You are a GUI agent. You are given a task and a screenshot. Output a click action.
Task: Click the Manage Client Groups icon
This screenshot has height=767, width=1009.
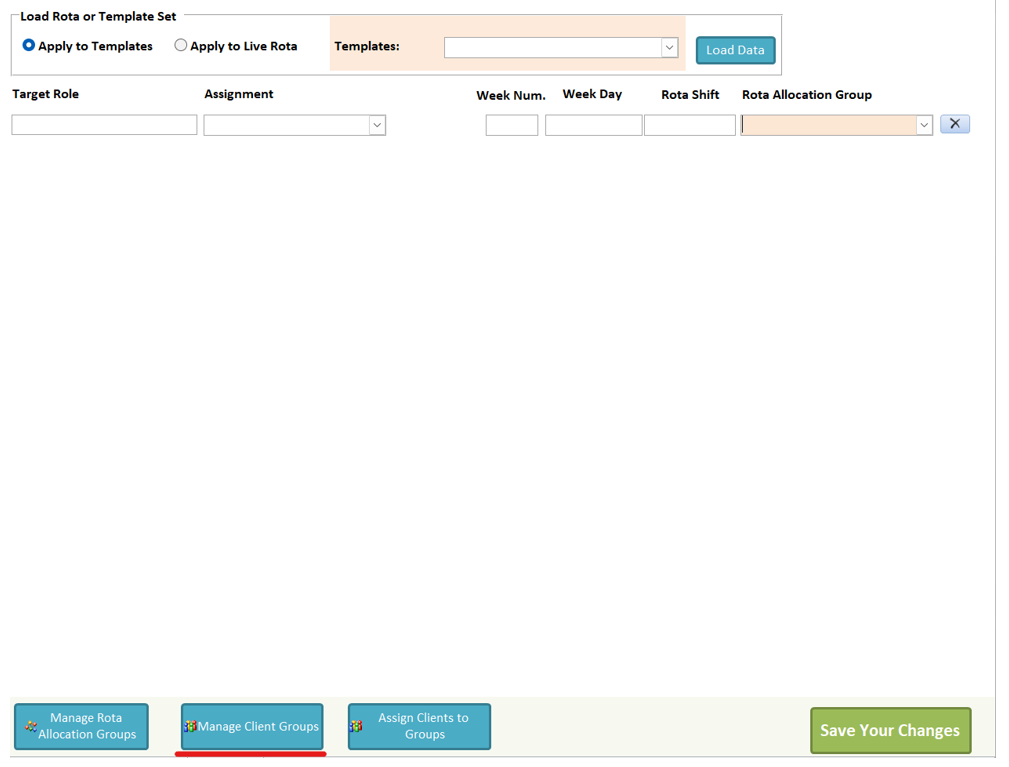click(190, 726)
